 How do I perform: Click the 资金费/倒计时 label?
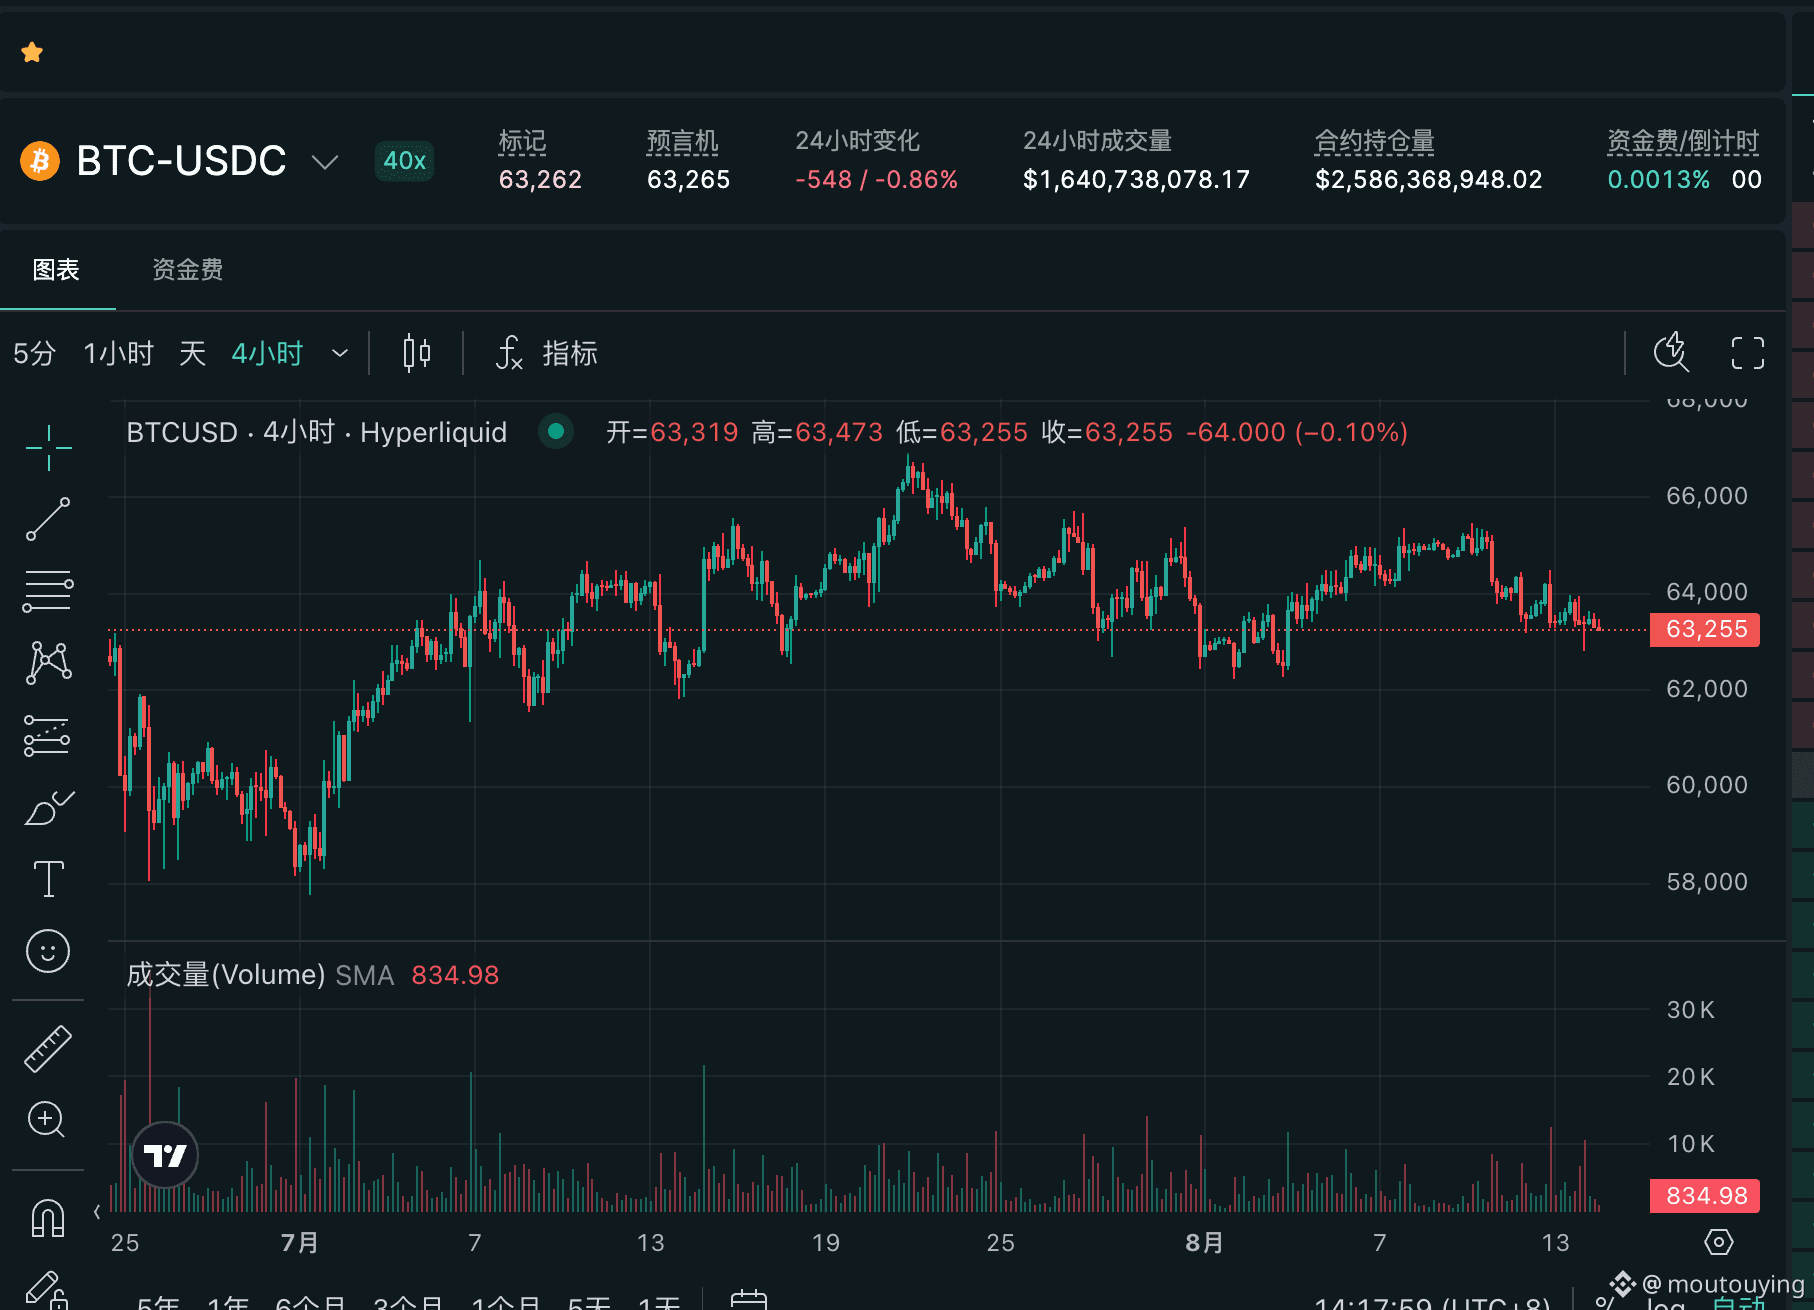[1683, 141]
